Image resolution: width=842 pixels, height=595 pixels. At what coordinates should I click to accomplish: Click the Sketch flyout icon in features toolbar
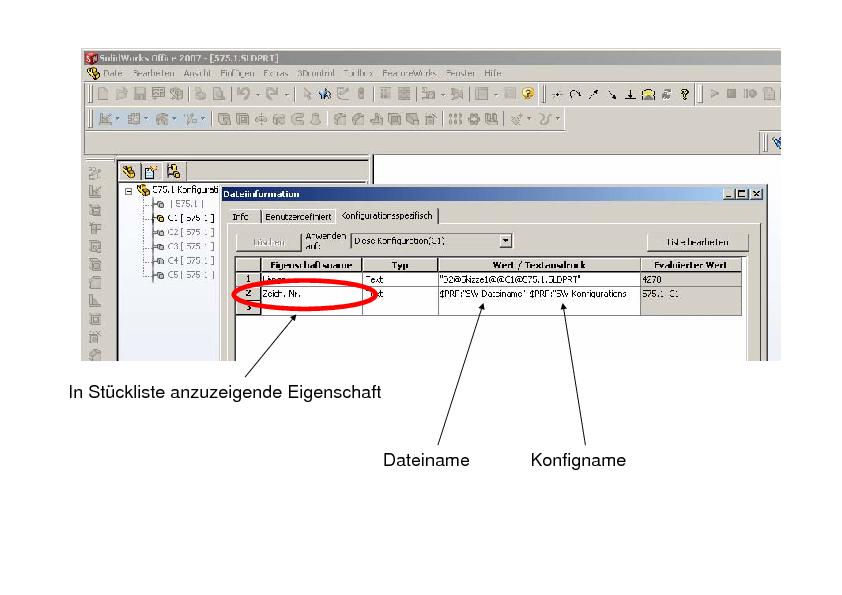[x=106, y=119]
